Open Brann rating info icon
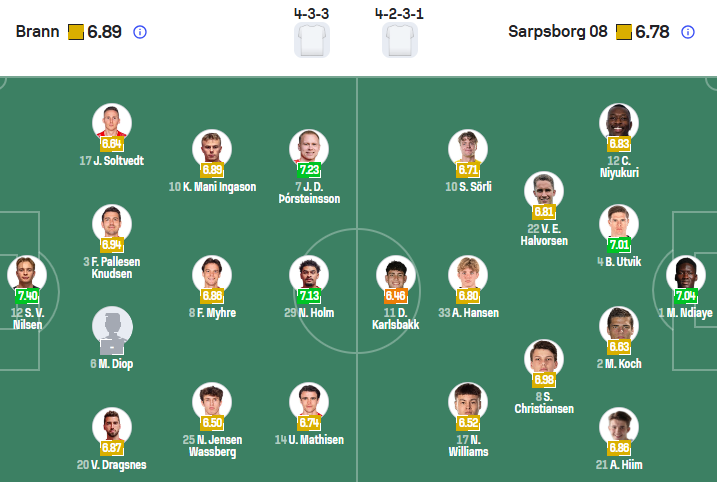 (x=140, y=32)
